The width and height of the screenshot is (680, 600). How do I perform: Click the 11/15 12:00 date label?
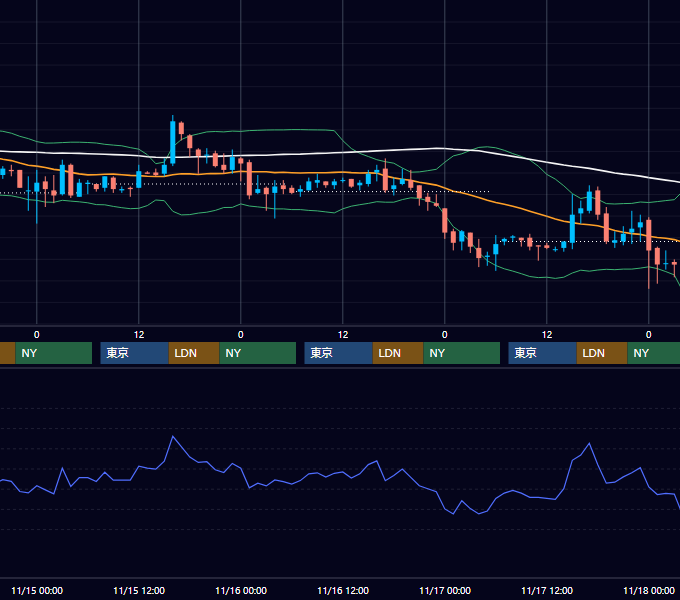[x=139, y=590]
